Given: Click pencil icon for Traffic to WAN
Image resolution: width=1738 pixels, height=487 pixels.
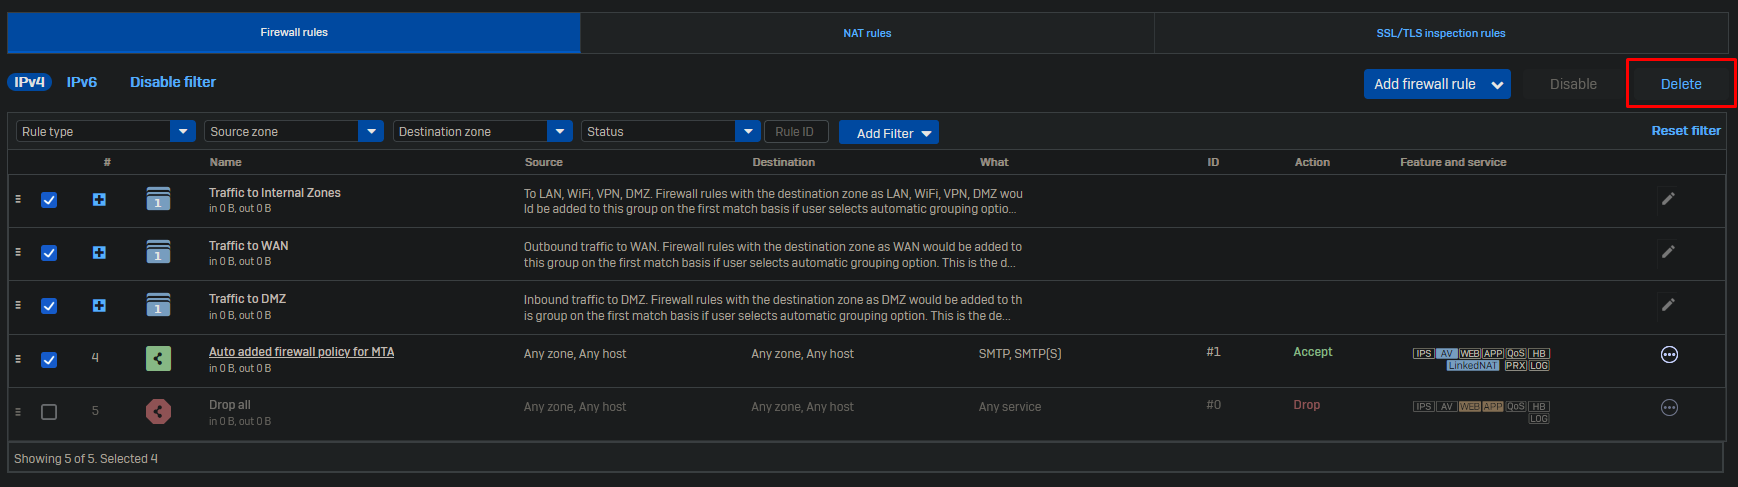Looking at the screenshot, I should [1667, 252].
